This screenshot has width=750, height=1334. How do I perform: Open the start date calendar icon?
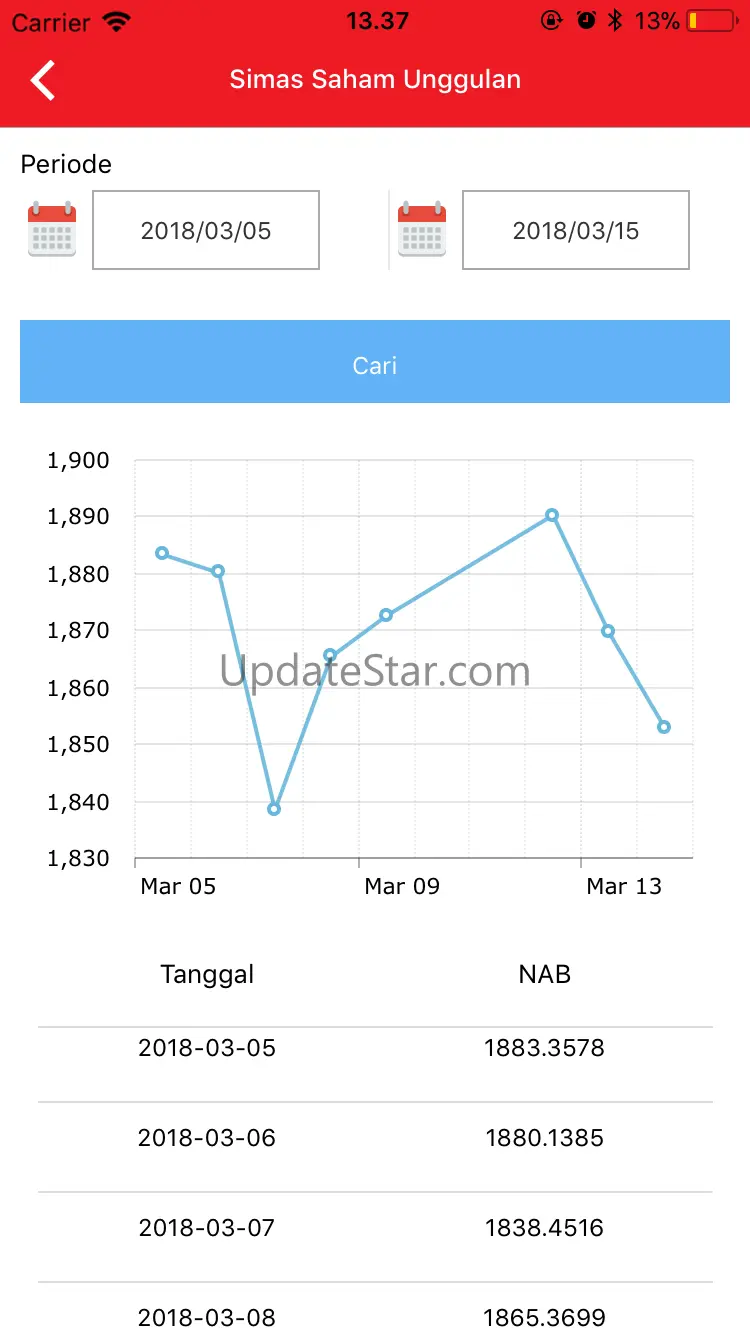pos(52,230)
